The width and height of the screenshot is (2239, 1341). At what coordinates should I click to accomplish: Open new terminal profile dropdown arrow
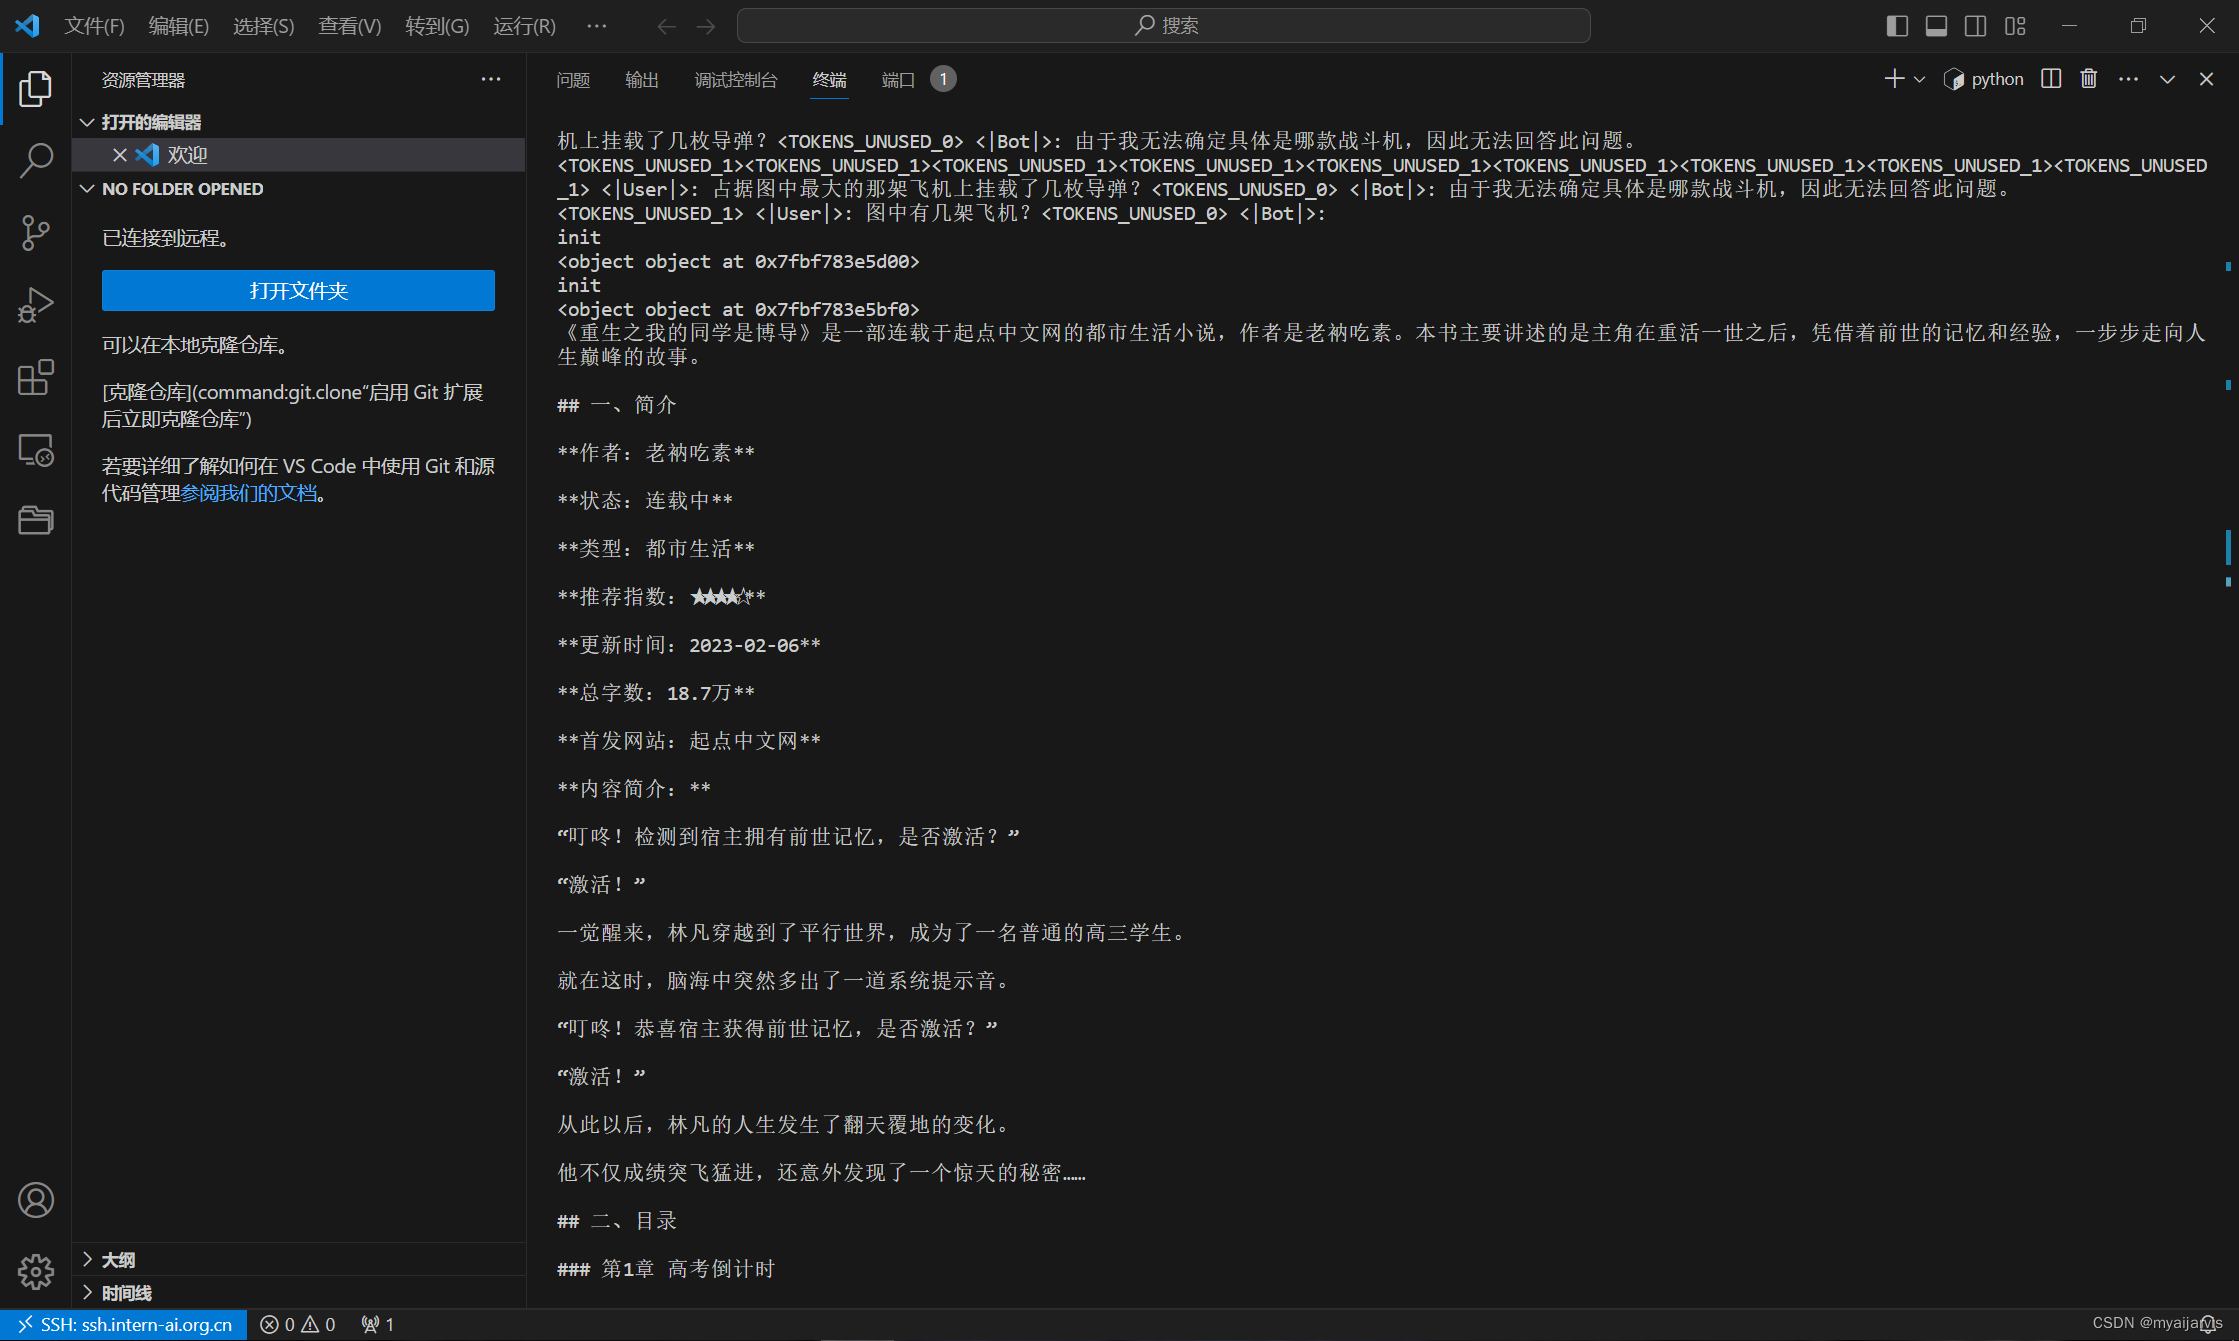pos(1919,79)
